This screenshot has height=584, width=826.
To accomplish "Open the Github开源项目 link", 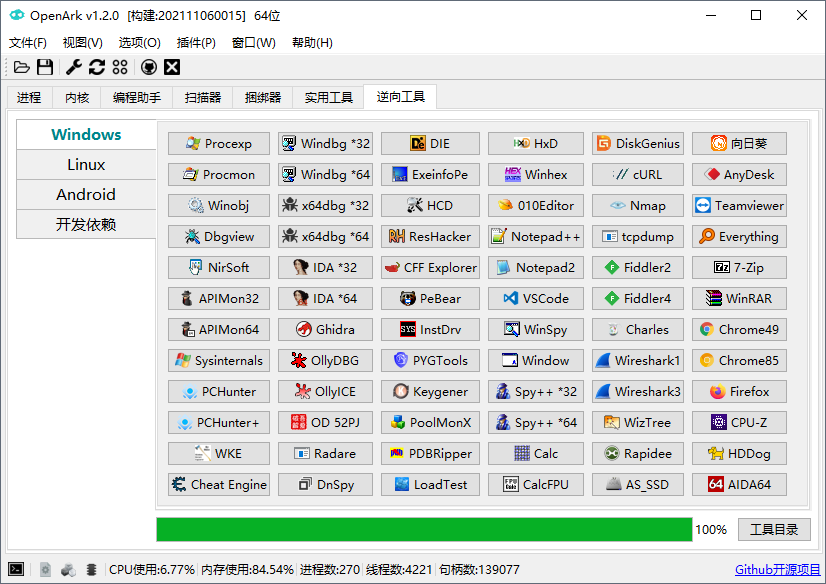I will [778, 570].
